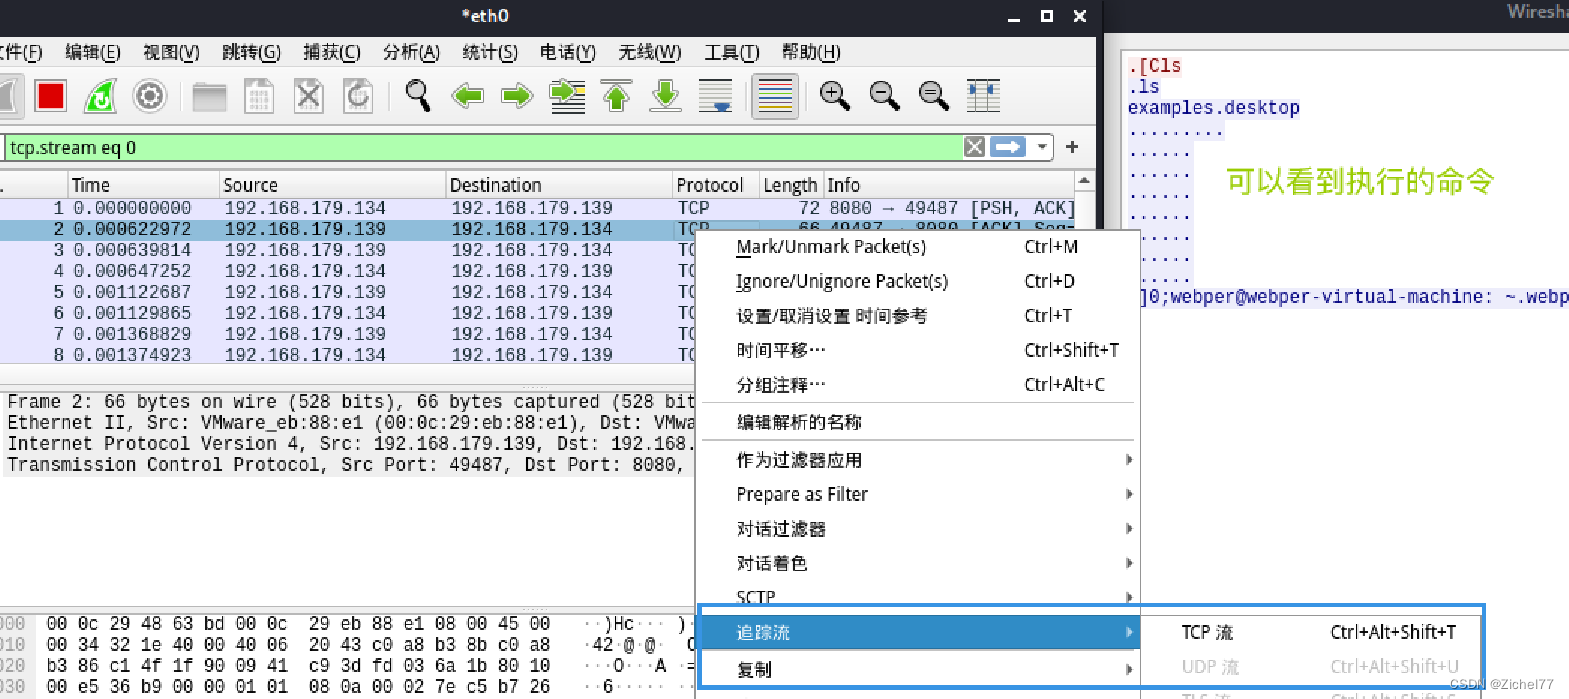1569x699 pixels.
Task: Expand the 复制 submenu
Action: point(918,670)
